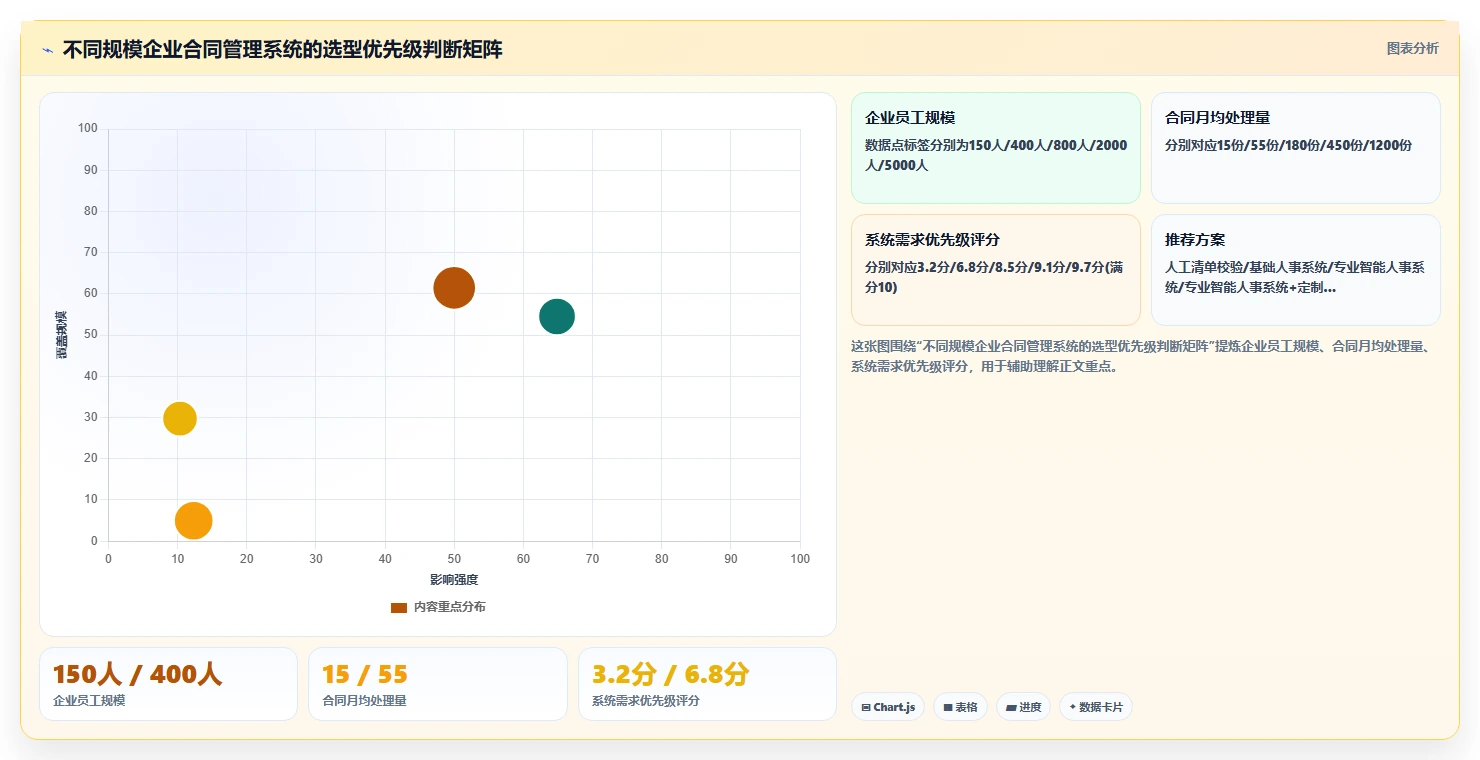Toggle the 内容重点分布 legend color box
This screenshot has width=1480, height=760.
(399, 607)
